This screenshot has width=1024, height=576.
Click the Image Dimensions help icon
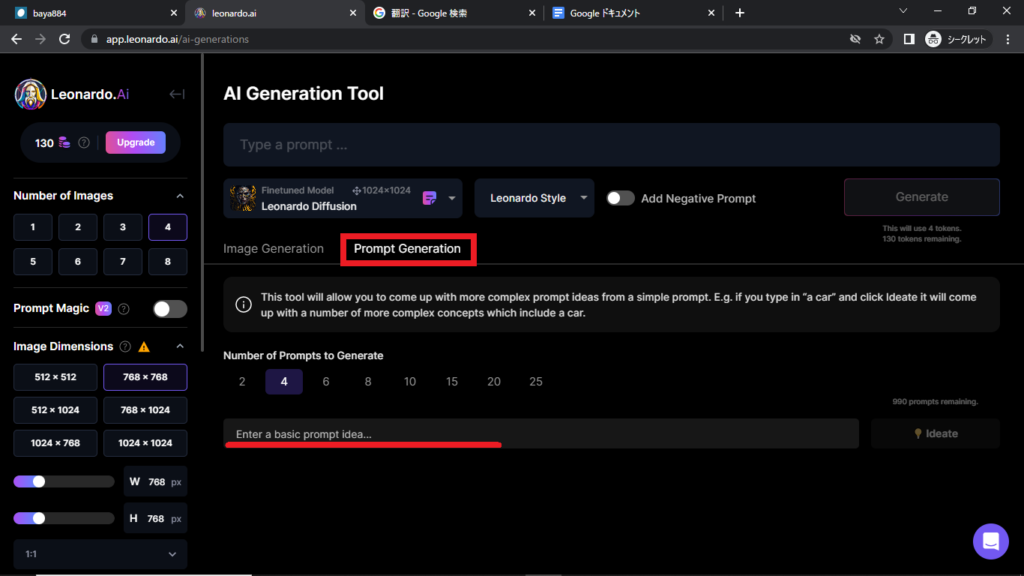point(125,347)
